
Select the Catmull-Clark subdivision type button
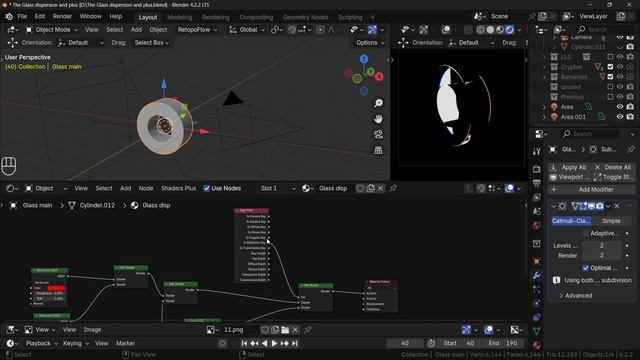pos(571,221)
